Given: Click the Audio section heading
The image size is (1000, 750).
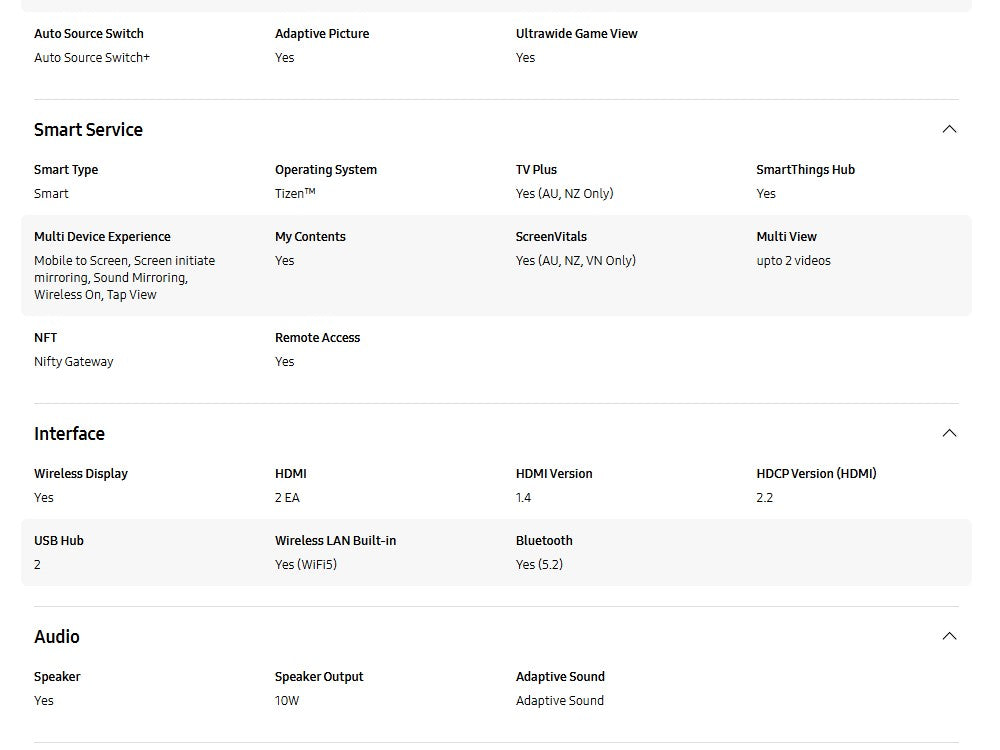Looking at the screenshot, I should [x=57, y=637].
